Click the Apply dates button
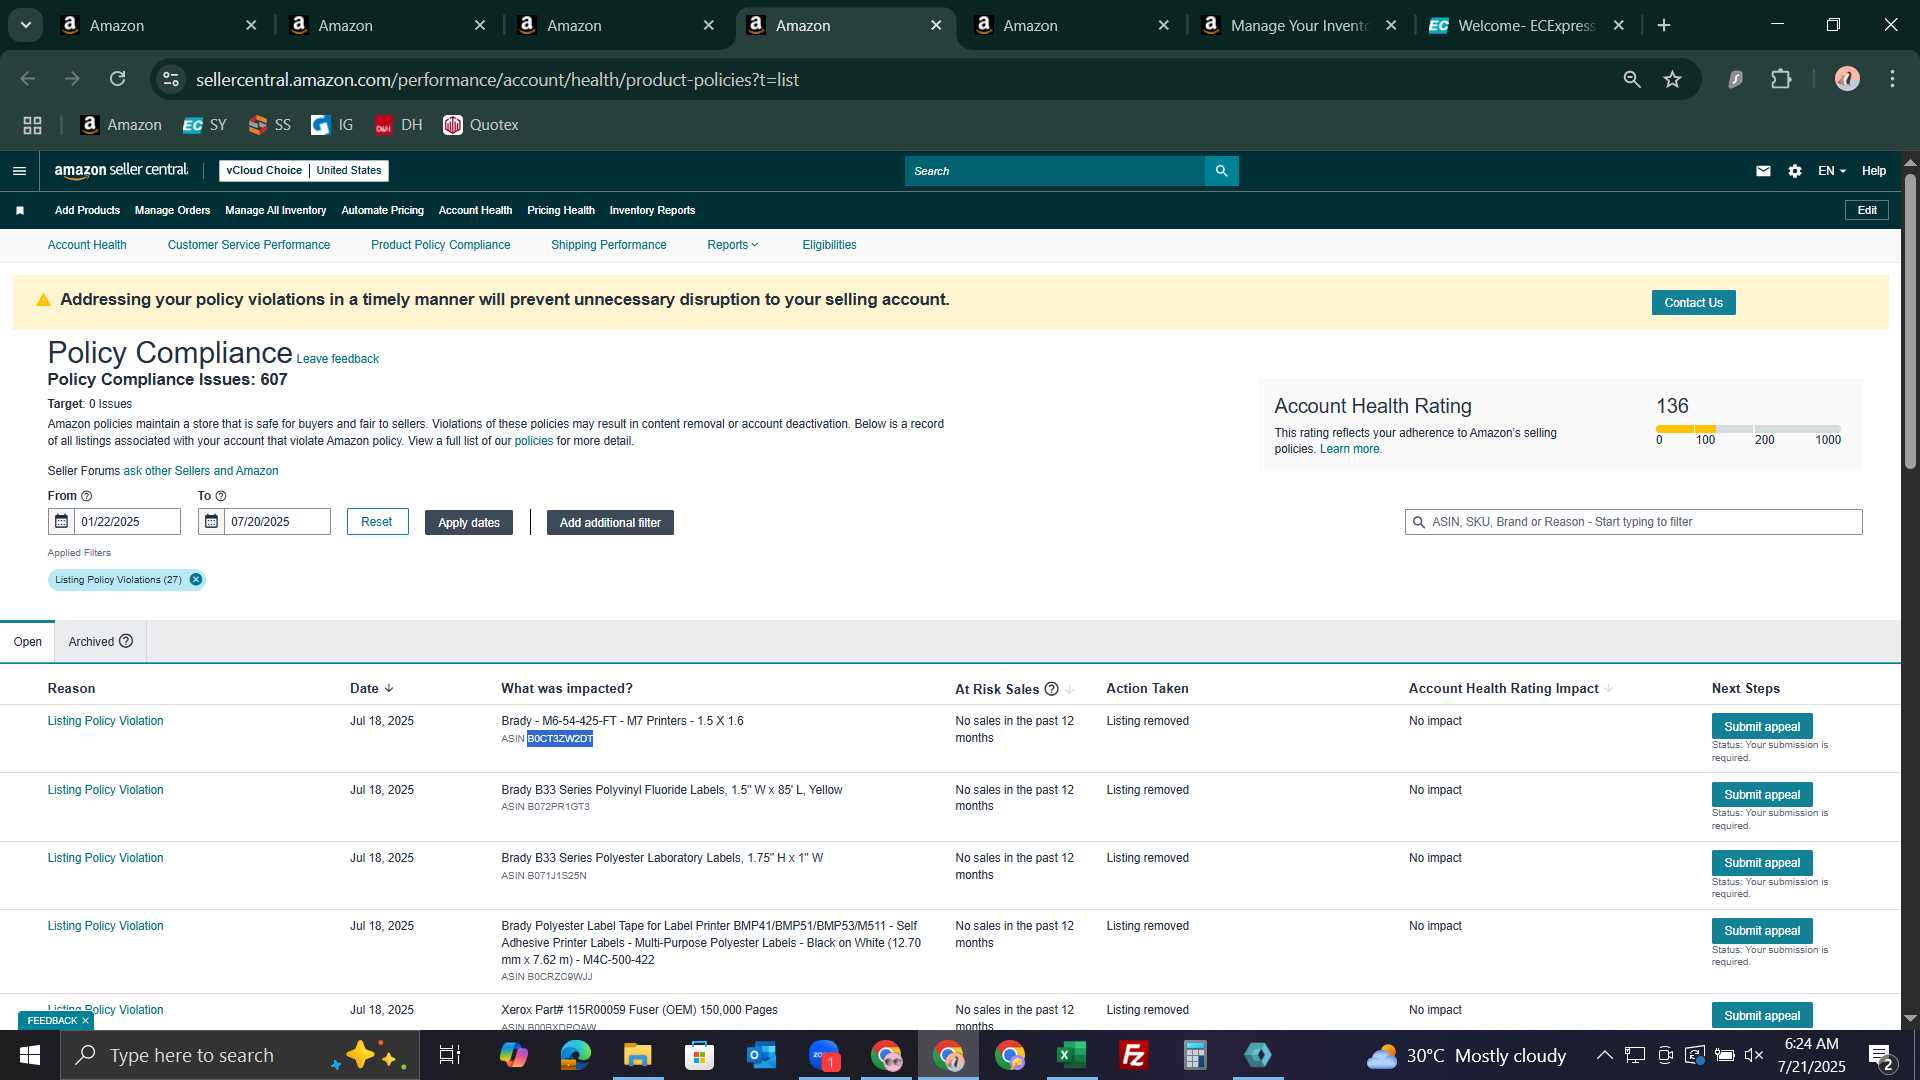Viewport: 1920px width, 1080px height. click(x=468, y=523)
